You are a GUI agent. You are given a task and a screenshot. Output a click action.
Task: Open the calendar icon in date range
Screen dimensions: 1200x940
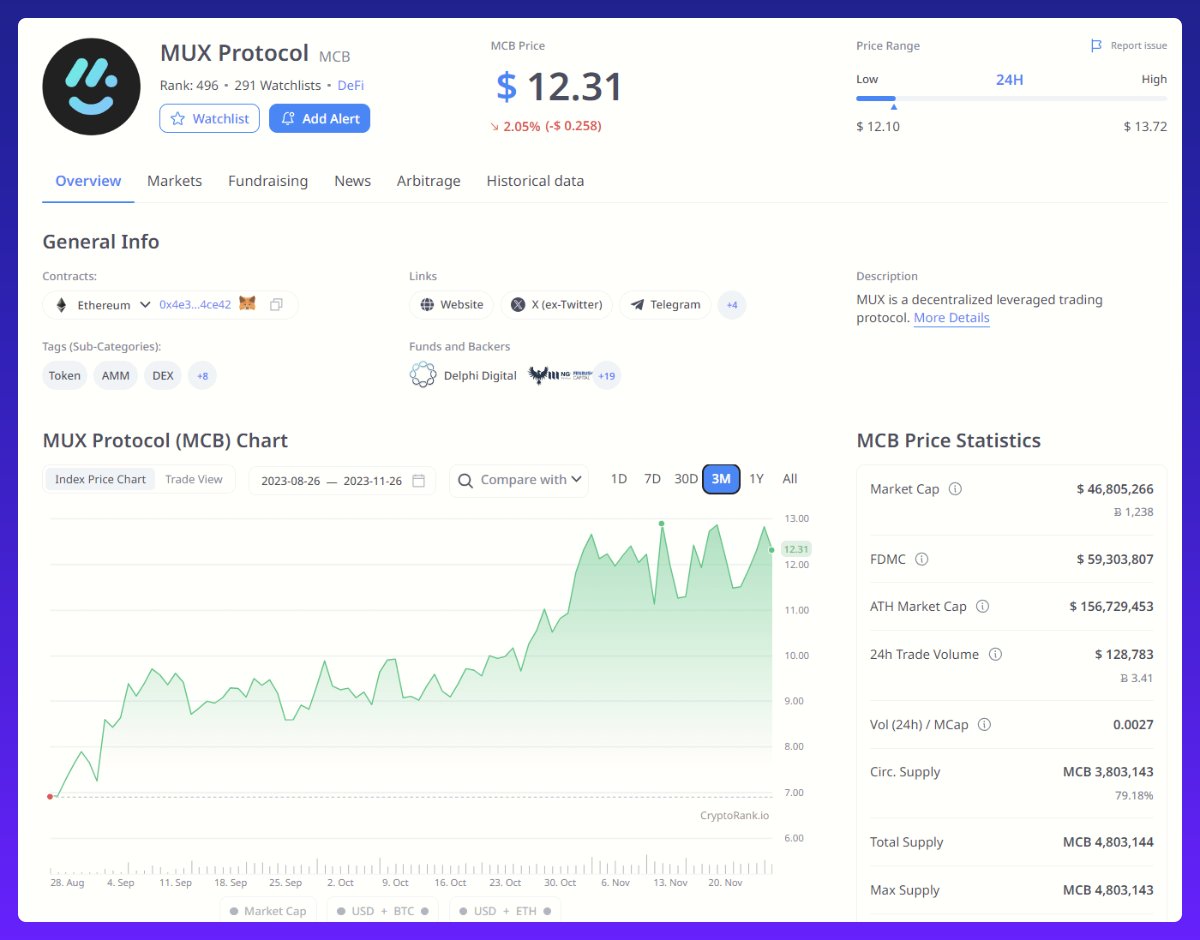[x=419, y=480]
